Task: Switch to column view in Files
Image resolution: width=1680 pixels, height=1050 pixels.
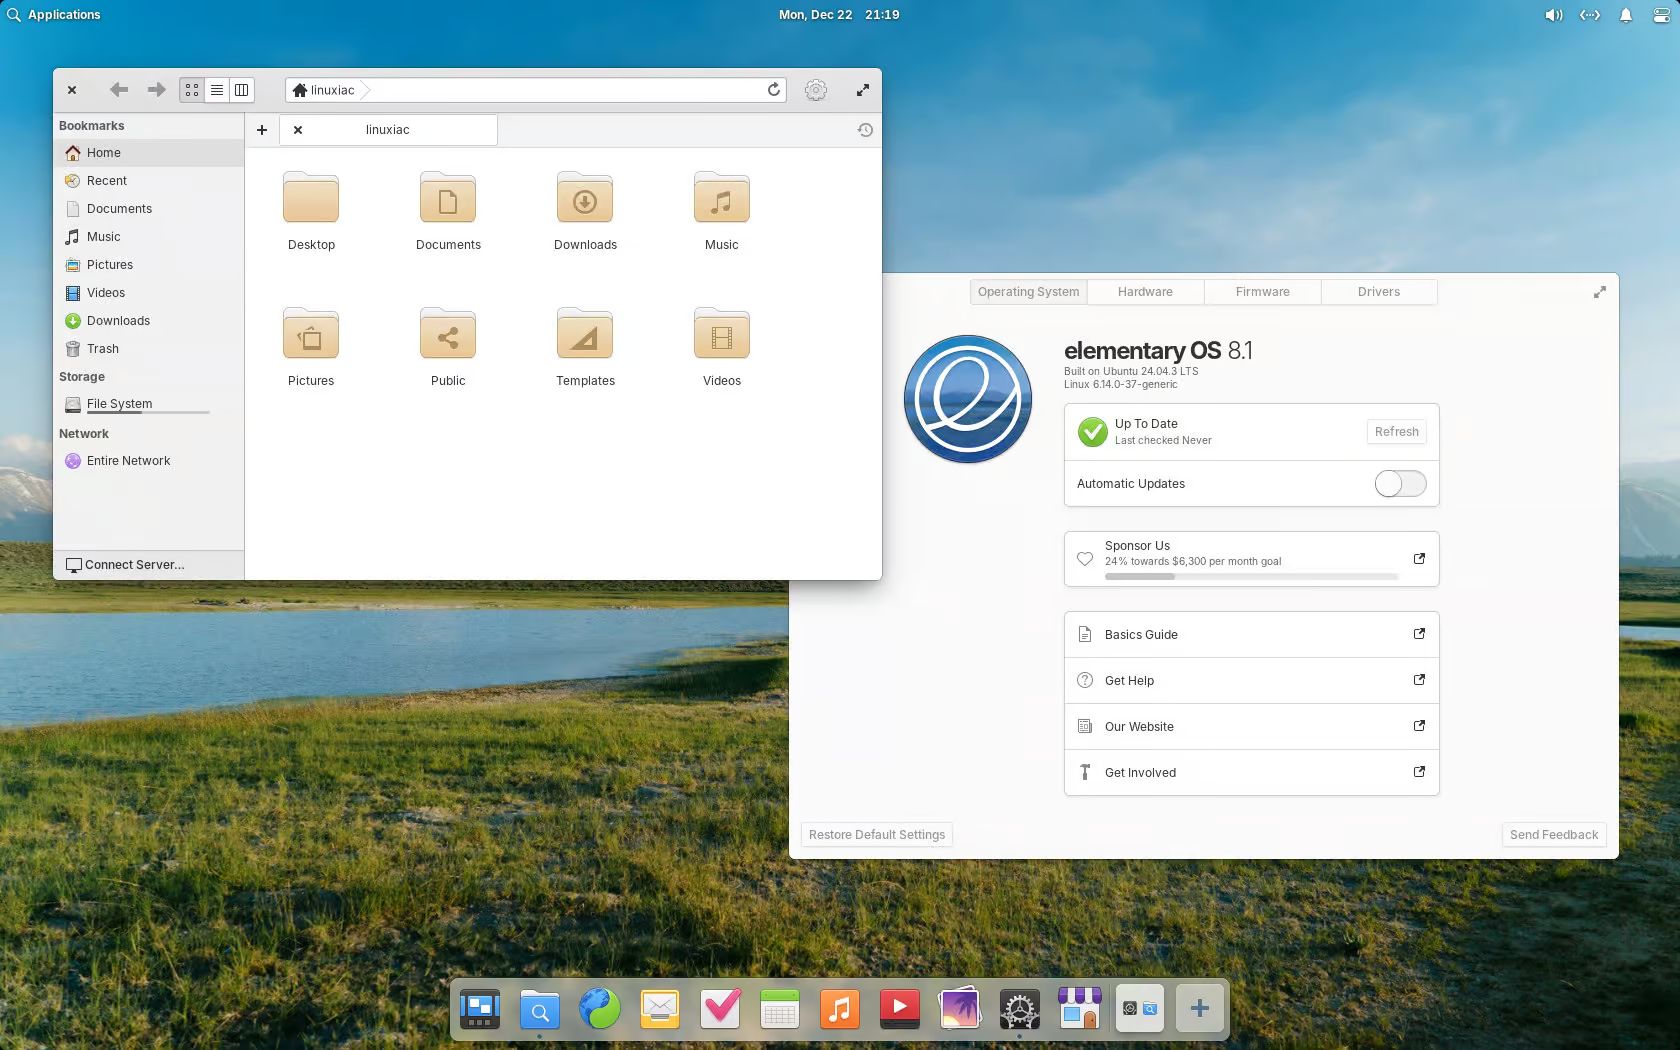Action: (242, 90)
